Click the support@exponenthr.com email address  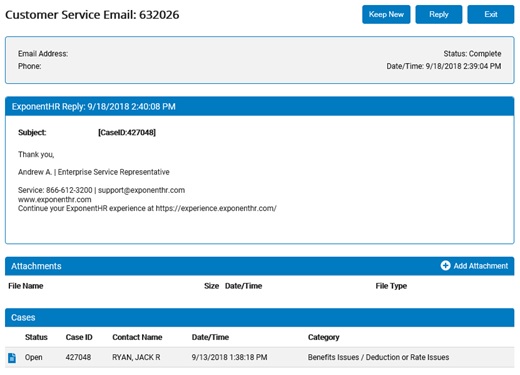point(141,190)
